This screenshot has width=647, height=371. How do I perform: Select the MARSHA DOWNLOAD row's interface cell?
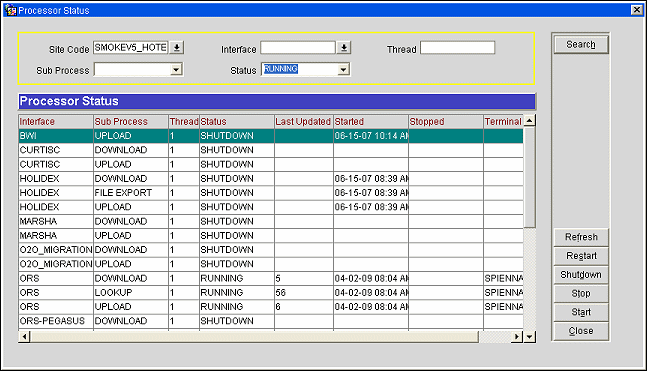tap(56, 221)
